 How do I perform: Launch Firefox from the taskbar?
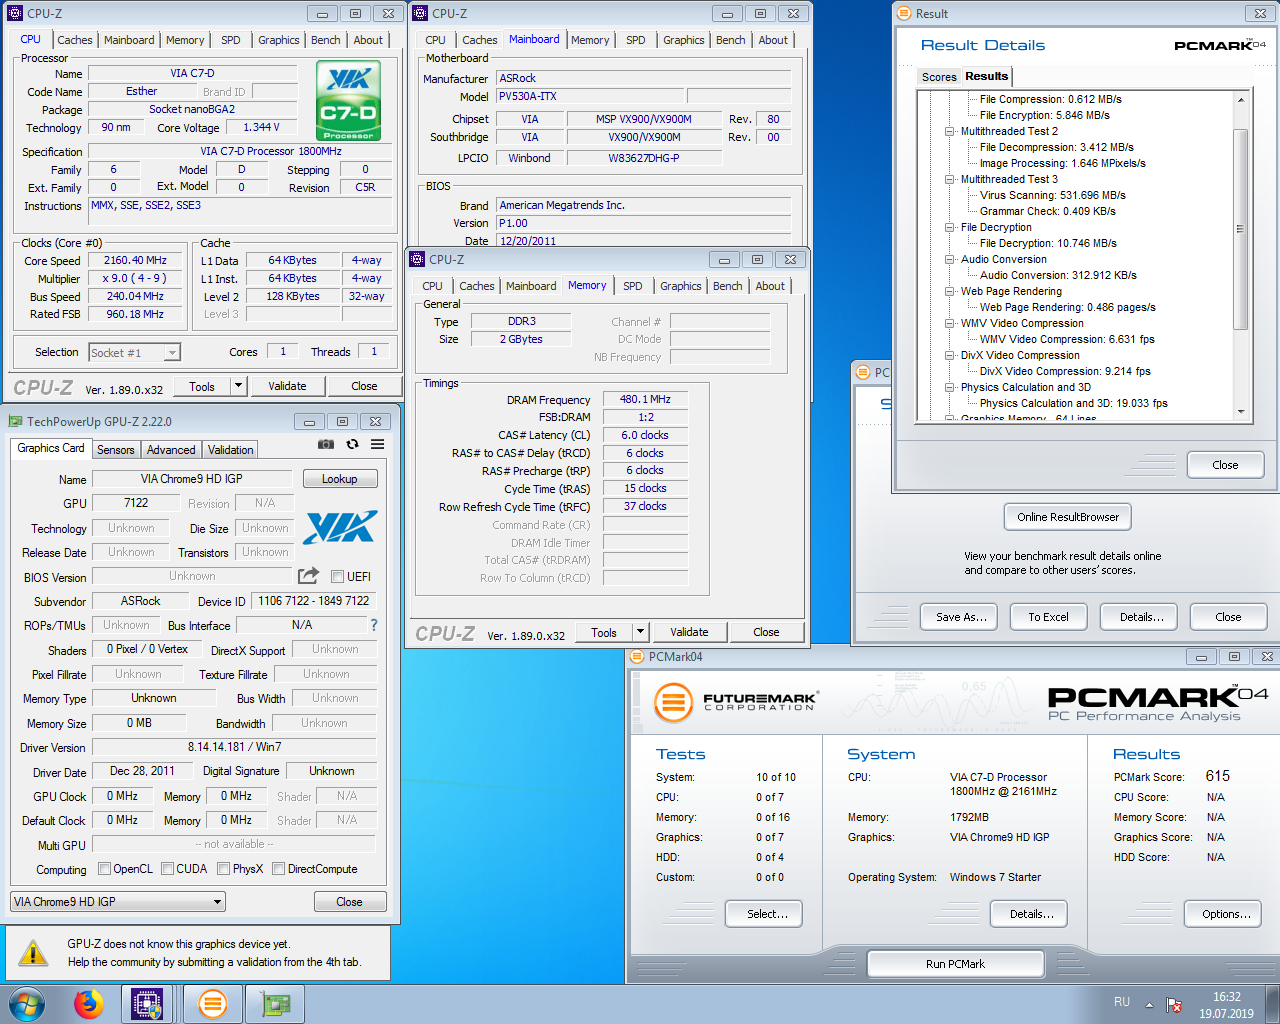click(x=89, y=1003)
